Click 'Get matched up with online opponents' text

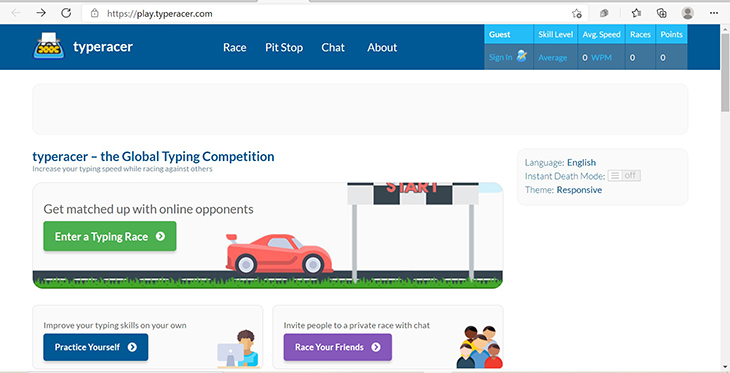[x=149, y=209]
